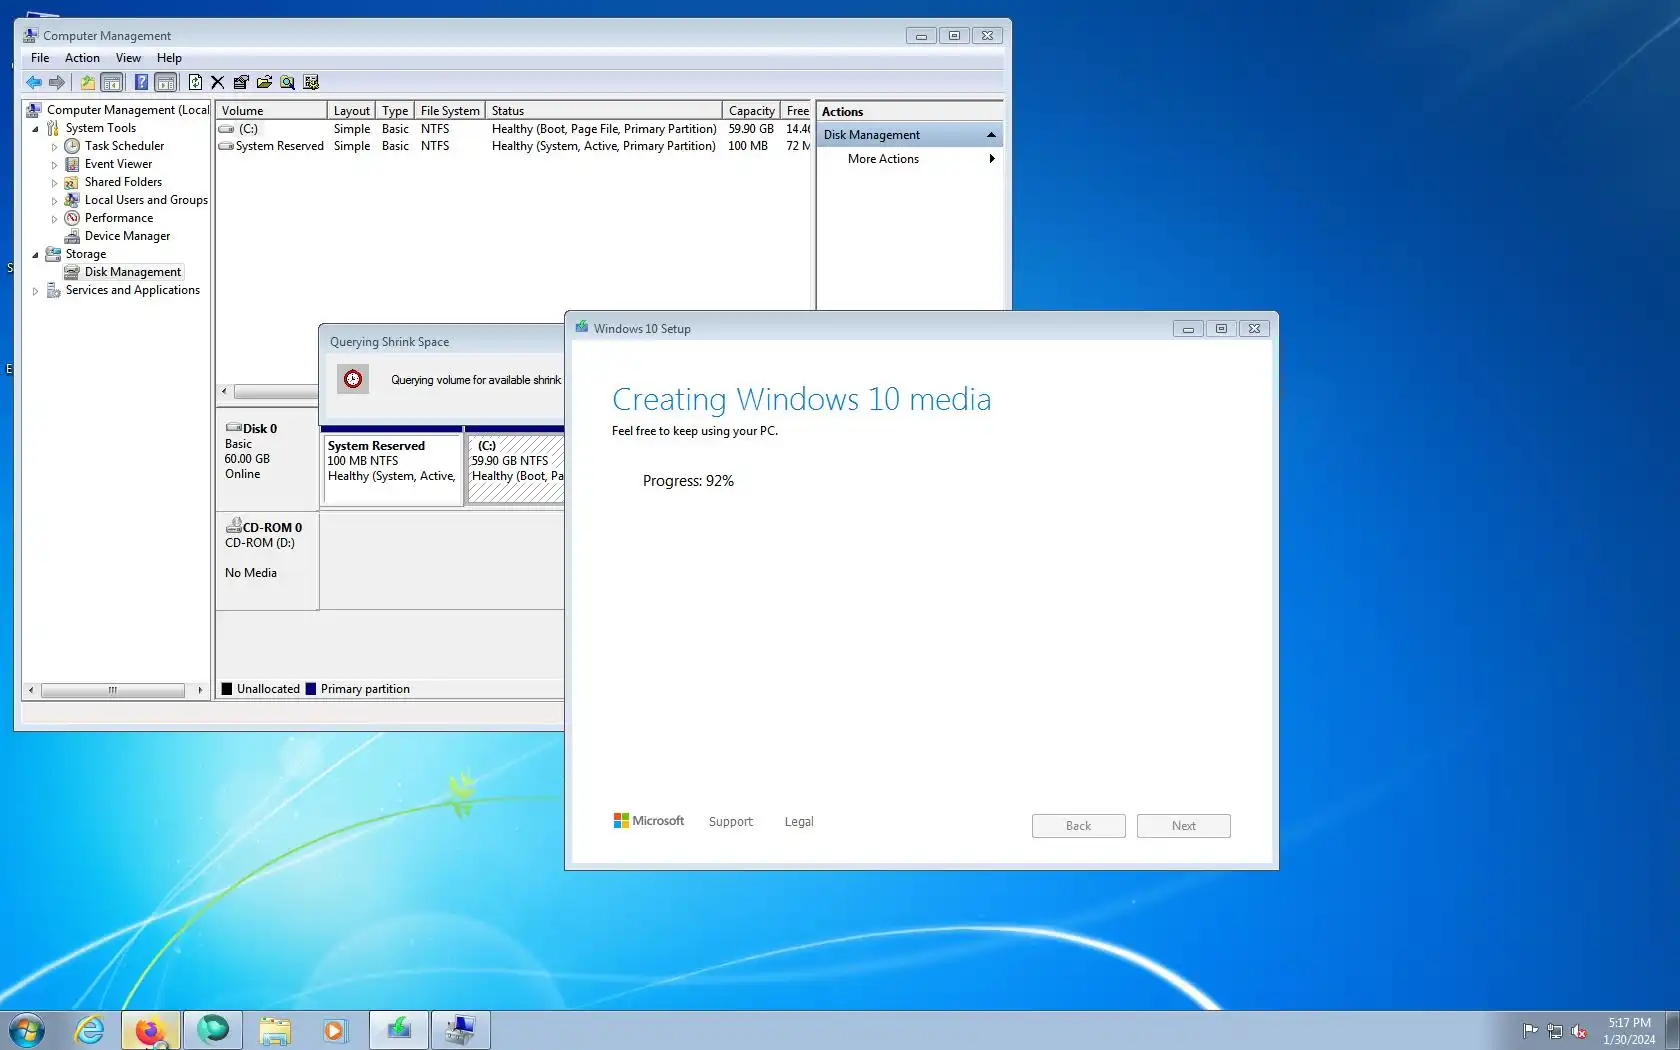Sort by the Capacity column header
Screen dimensions: 1680x1050
click(x=751, y=111)
